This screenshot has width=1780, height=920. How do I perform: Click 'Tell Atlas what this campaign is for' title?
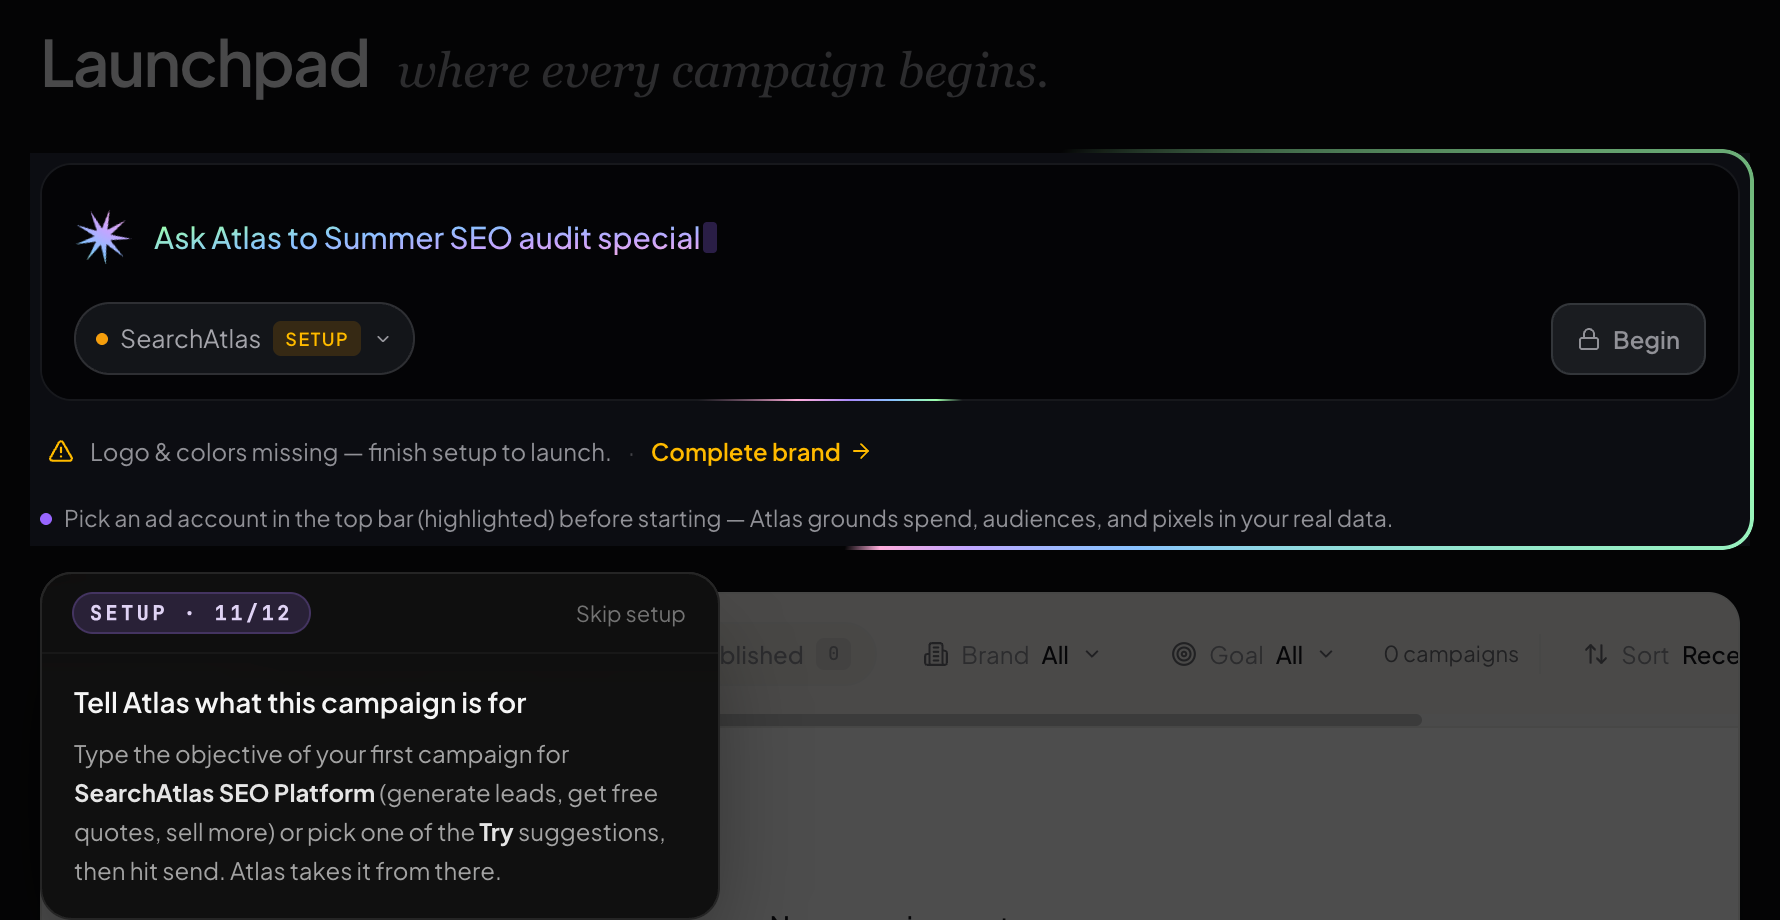(x=300, y=703)
